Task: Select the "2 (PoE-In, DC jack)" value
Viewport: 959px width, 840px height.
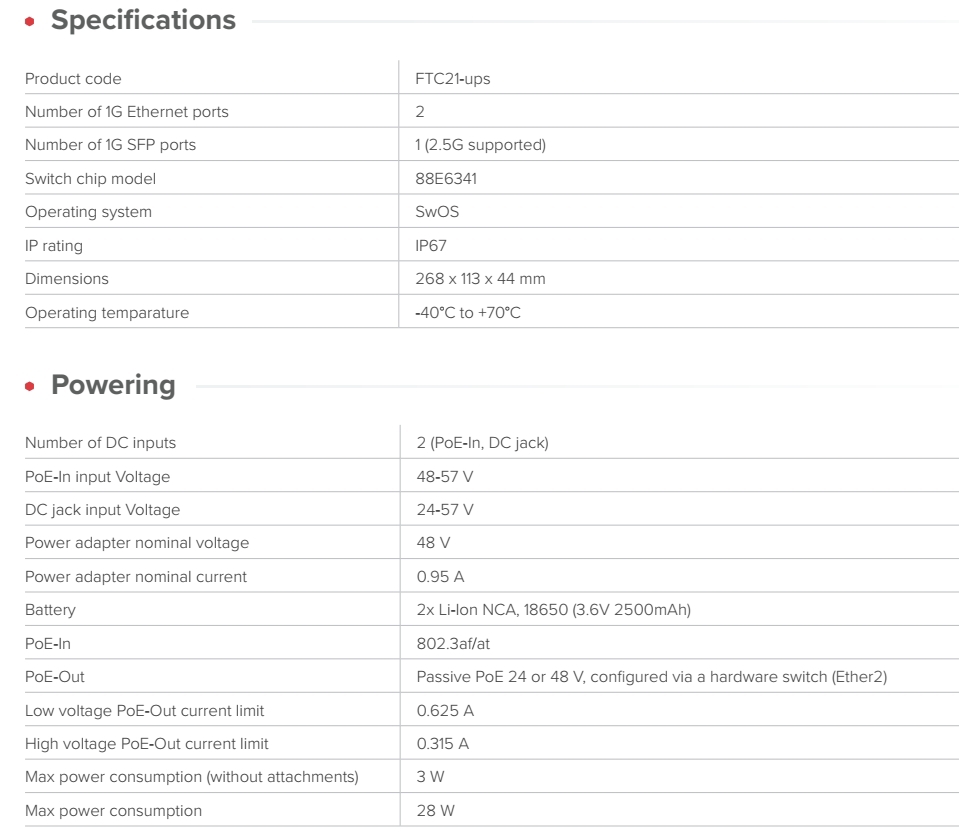Action: point(482,443)
